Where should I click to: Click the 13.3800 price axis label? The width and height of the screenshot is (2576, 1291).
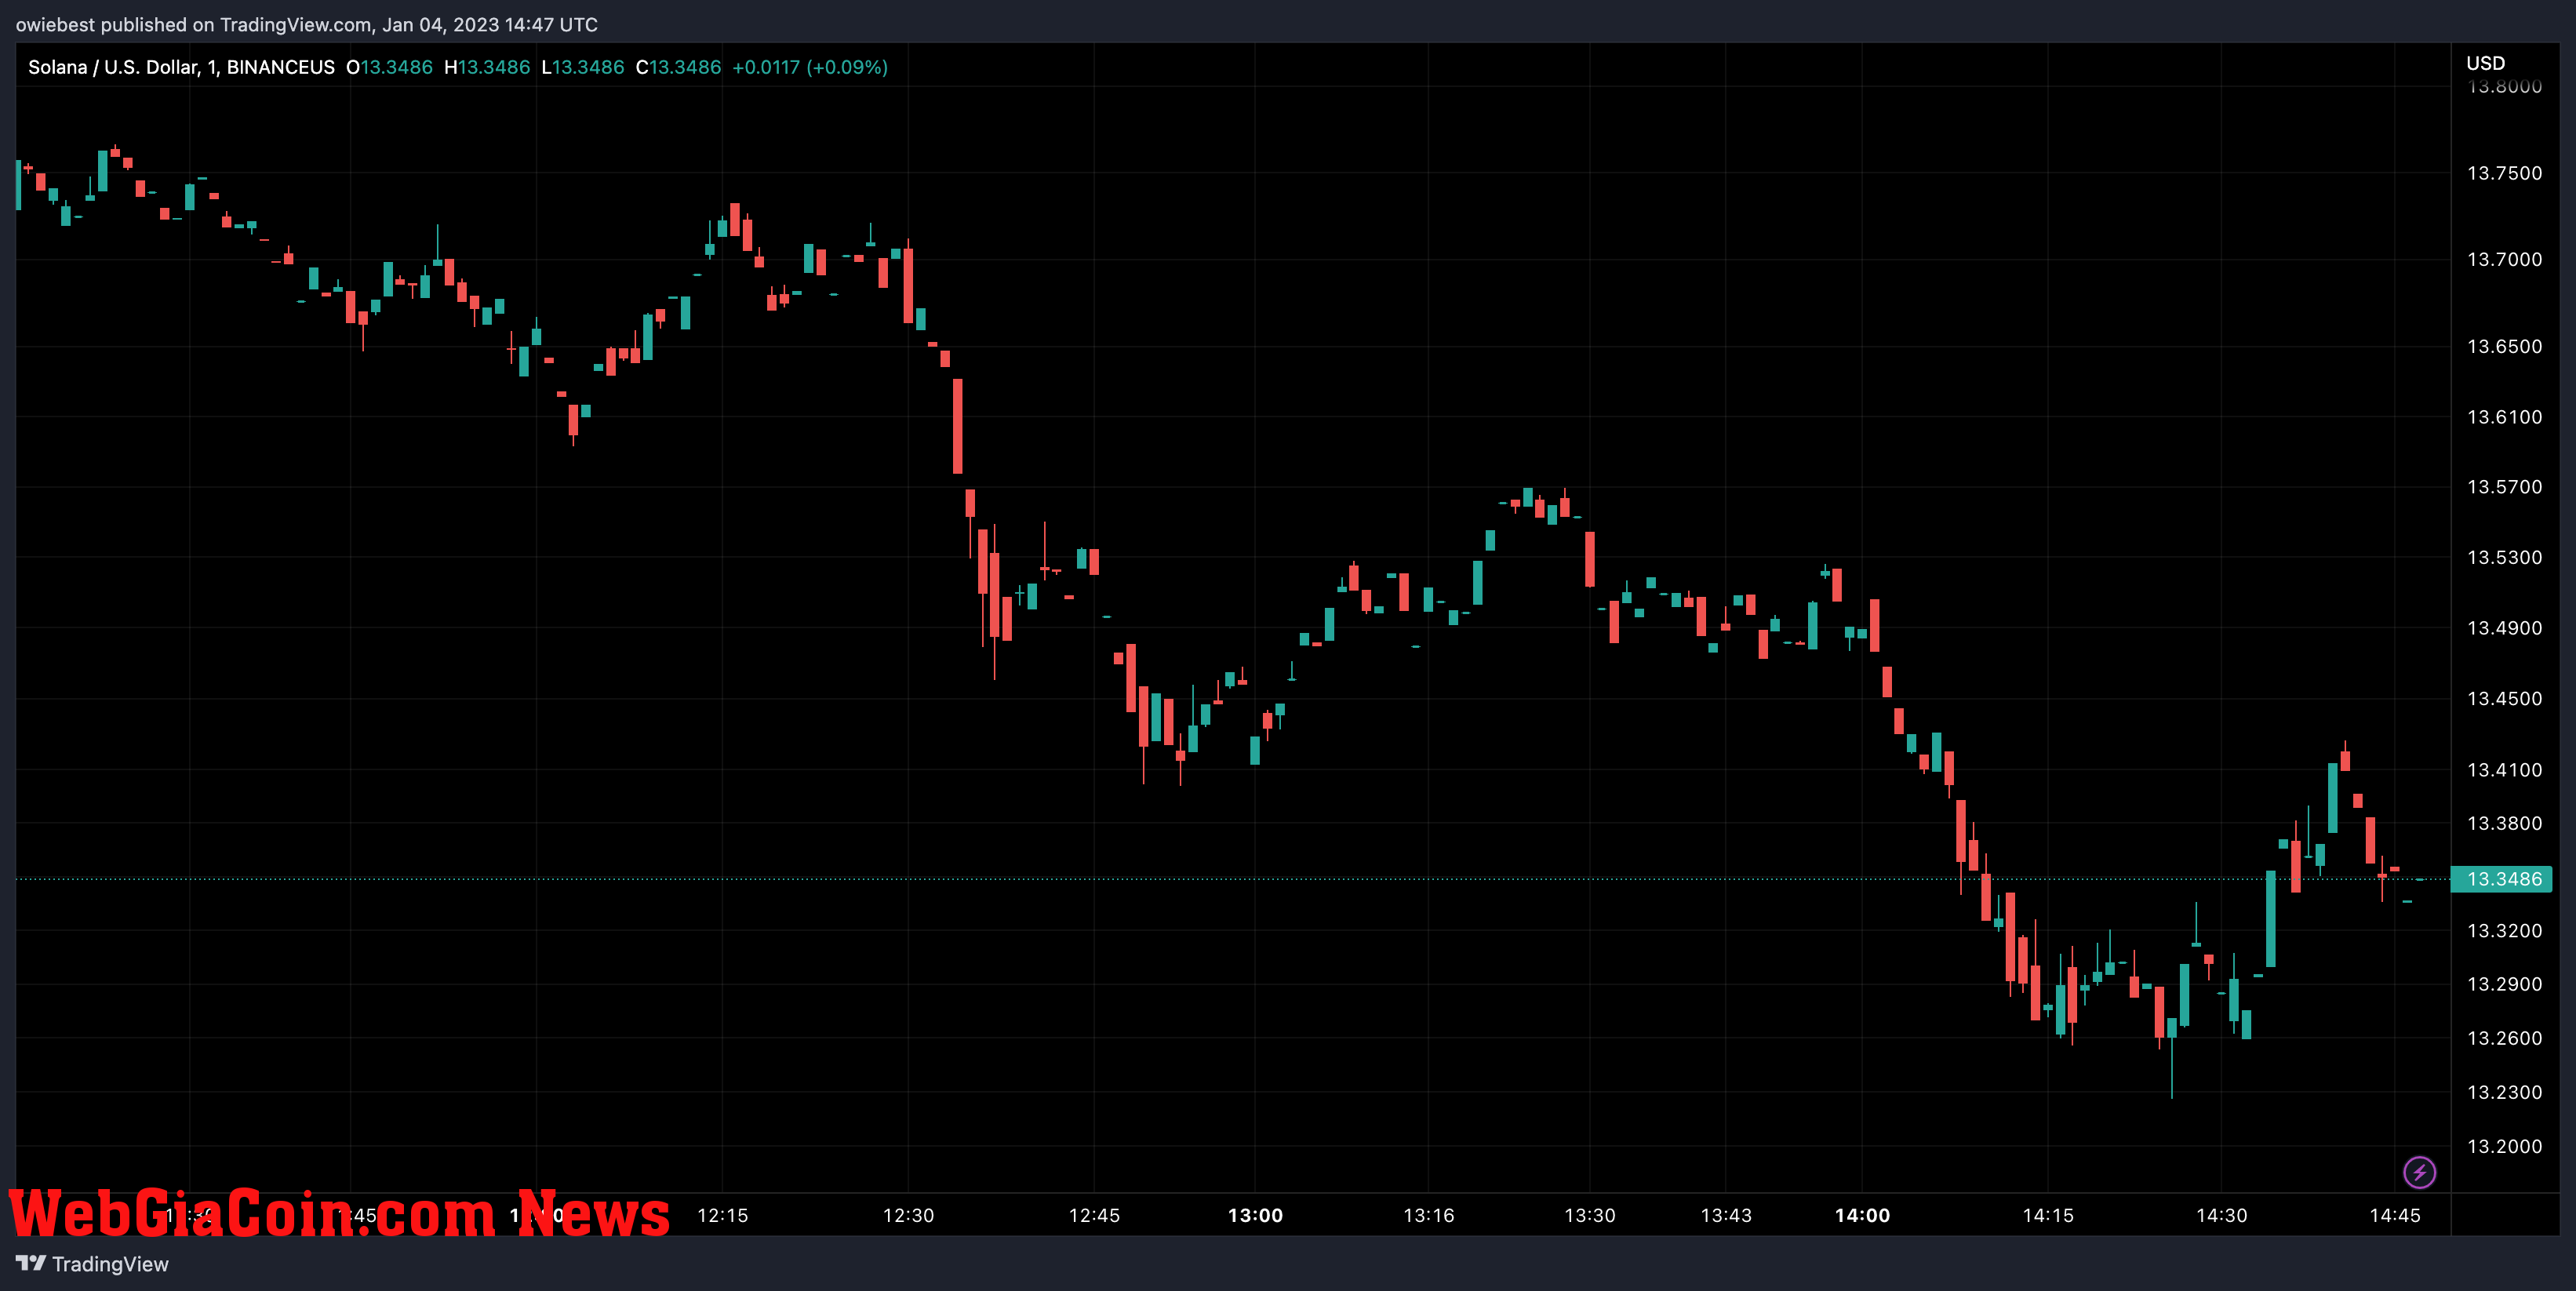2504,823
